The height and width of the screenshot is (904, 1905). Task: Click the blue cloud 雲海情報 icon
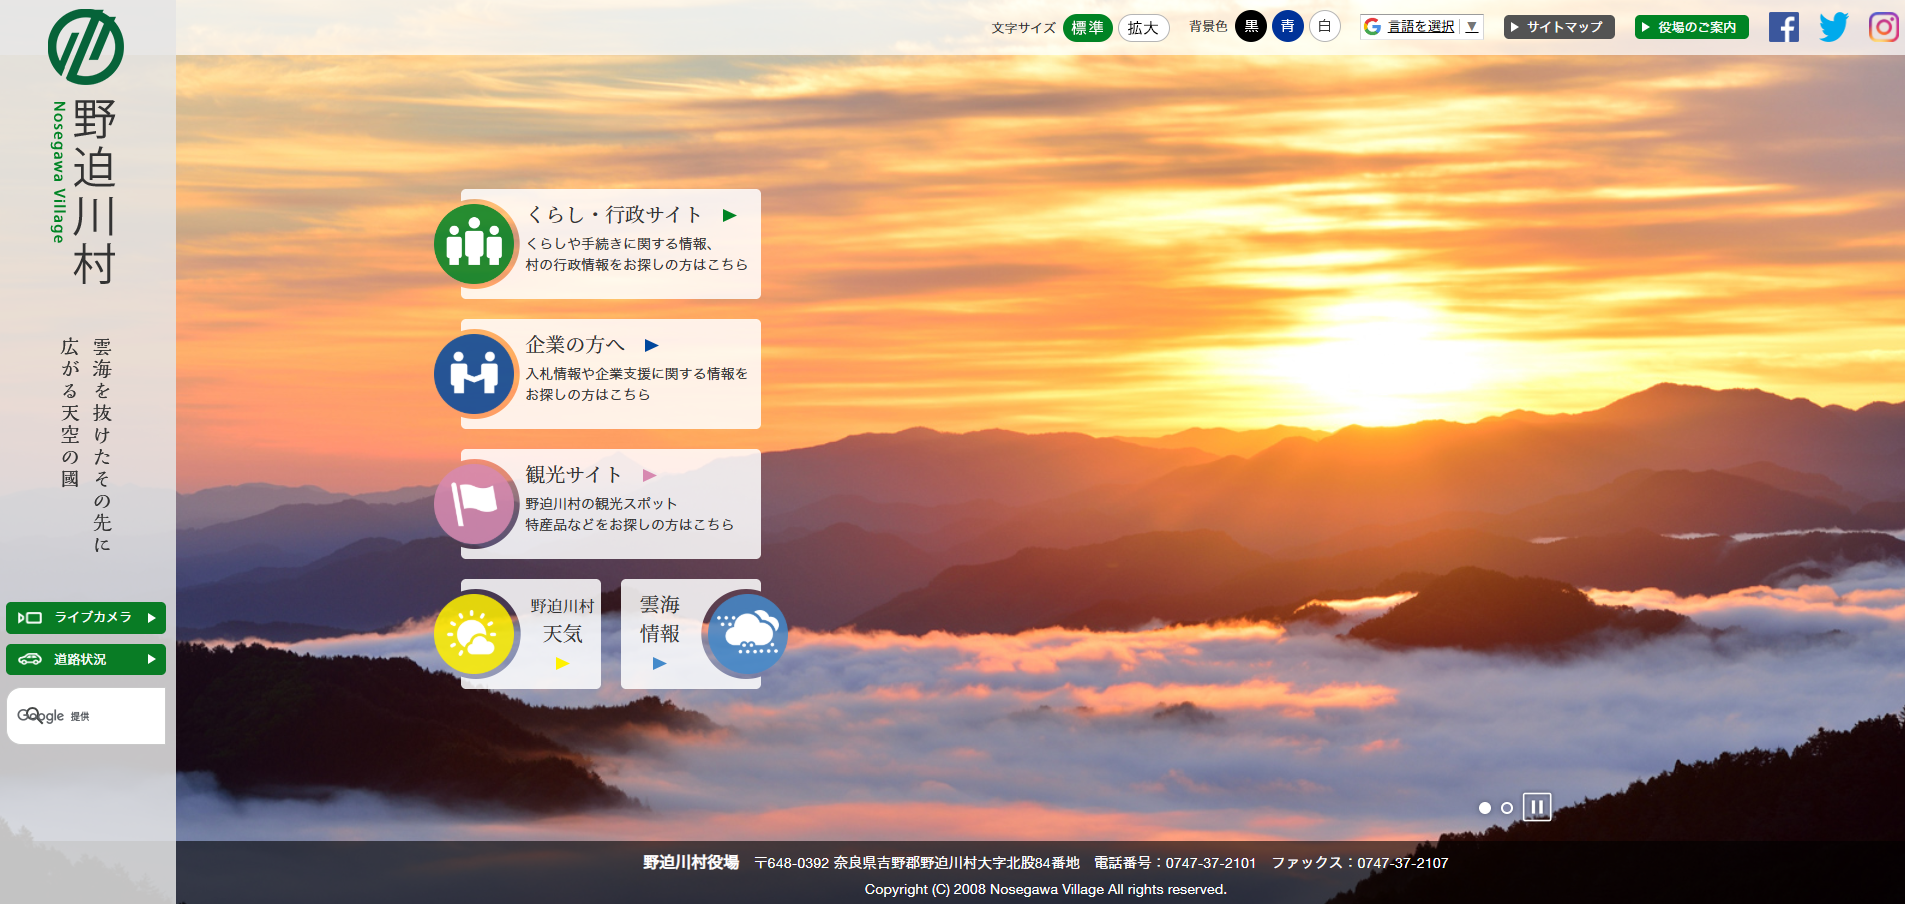click(x=747, y=634)
